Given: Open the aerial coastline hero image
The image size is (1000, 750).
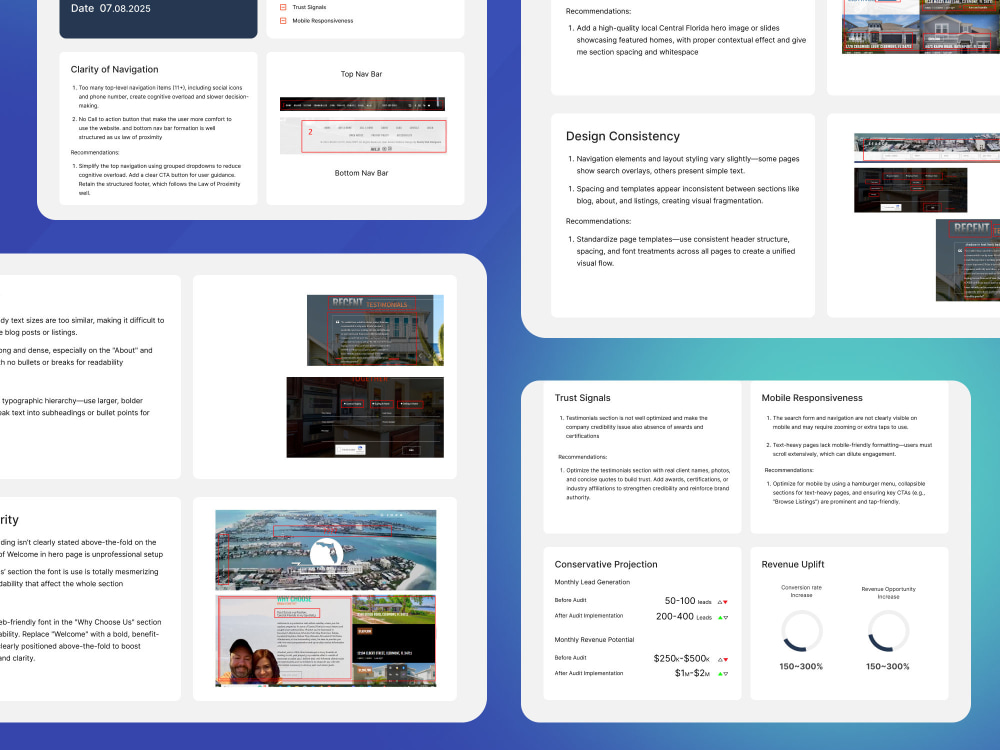Looking at the screenshot, I should coord(326,550).
